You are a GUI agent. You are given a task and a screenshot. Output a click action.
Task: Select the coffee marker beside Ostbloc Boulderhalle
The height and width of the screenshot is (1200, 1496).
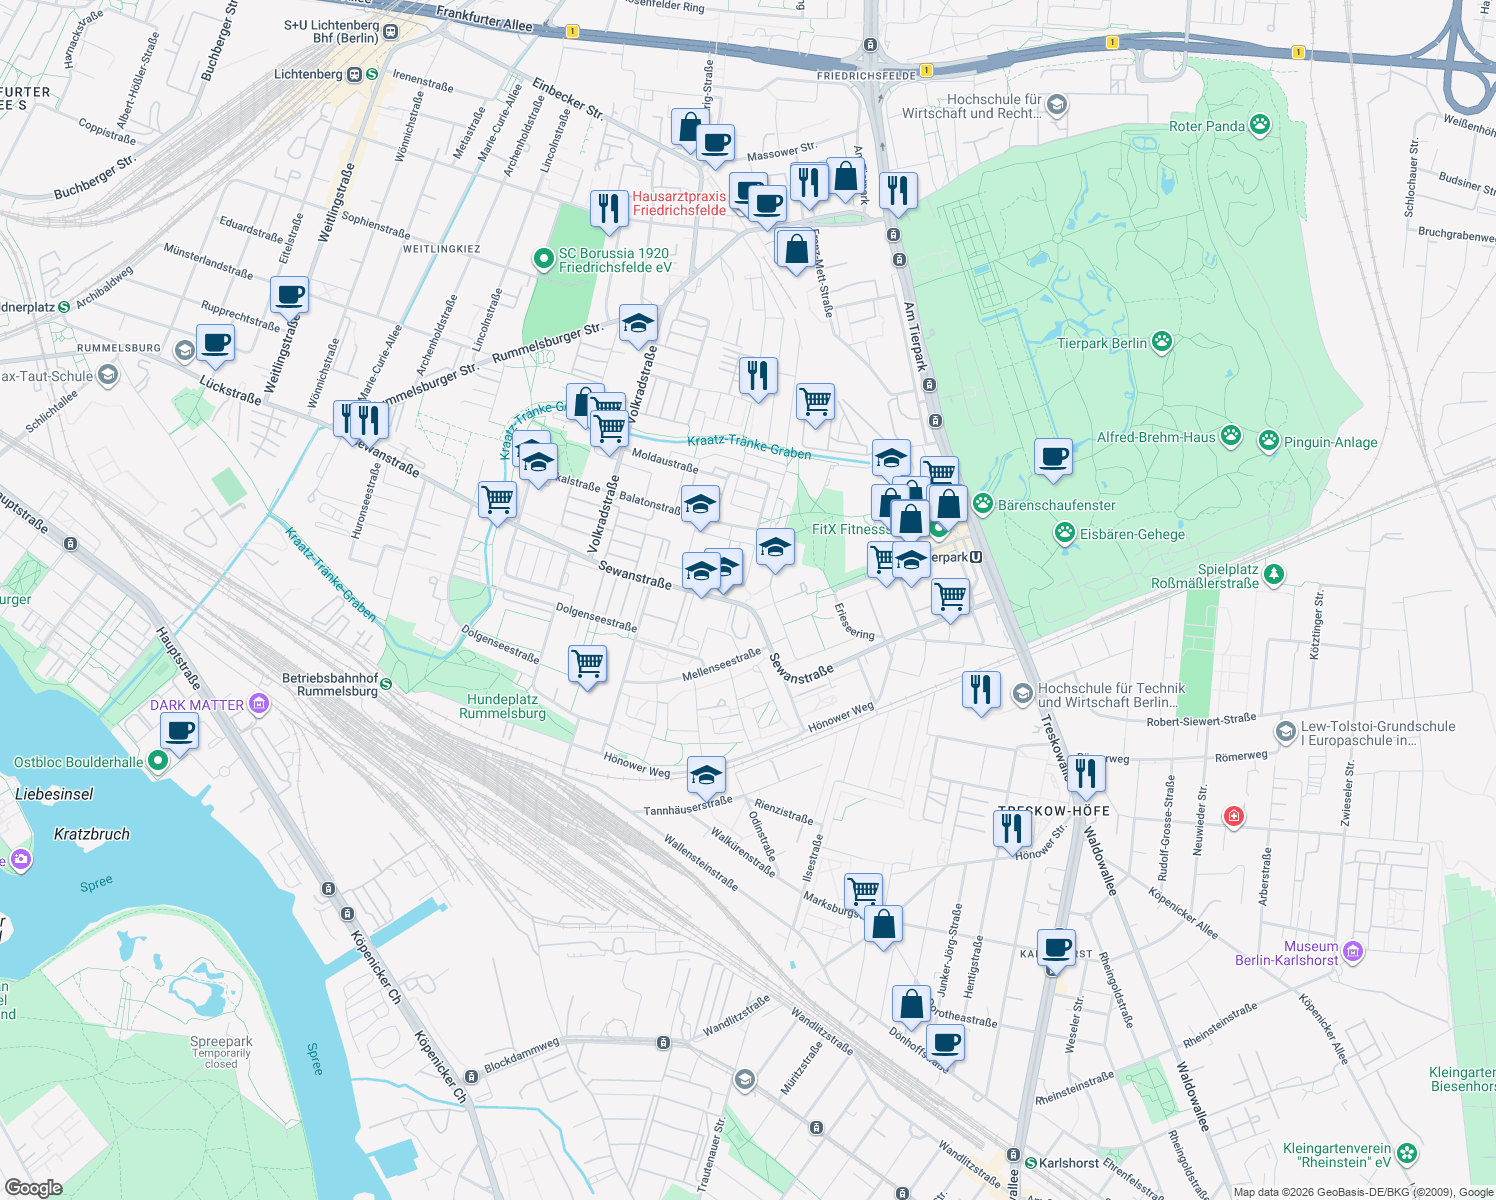(x=180, y=732)
